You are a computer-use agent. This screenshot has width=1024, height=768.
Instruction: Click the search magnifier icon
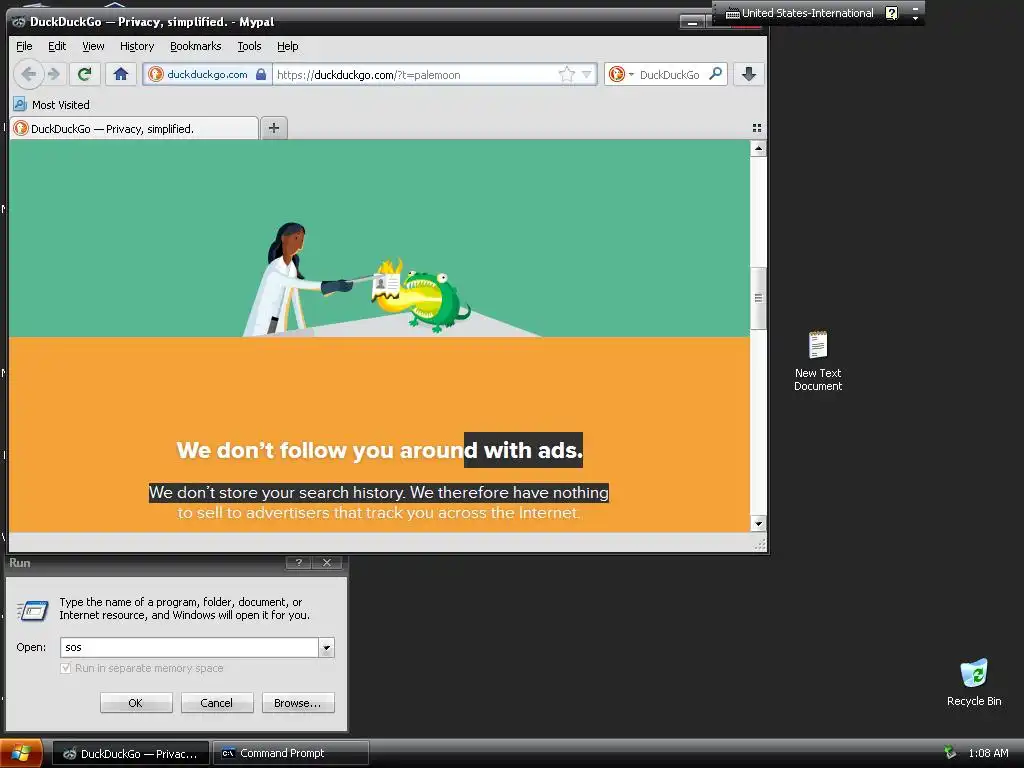tap(716, 74)
